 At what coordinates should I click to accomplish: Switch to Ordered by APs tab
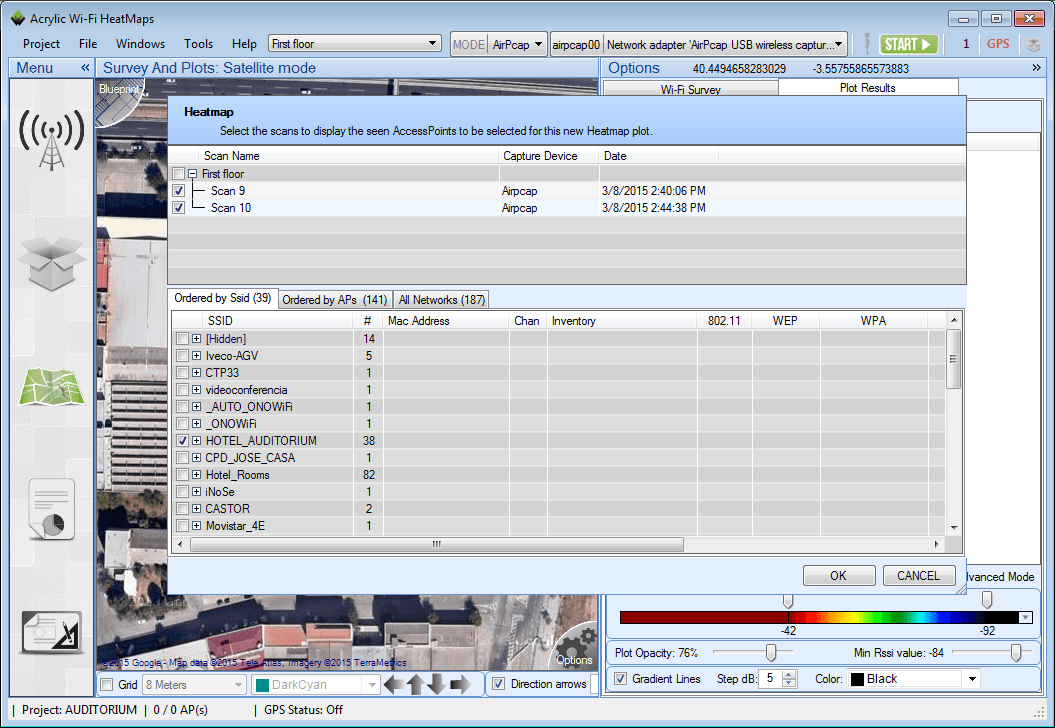pyautogui.click(x=334, y=300)
